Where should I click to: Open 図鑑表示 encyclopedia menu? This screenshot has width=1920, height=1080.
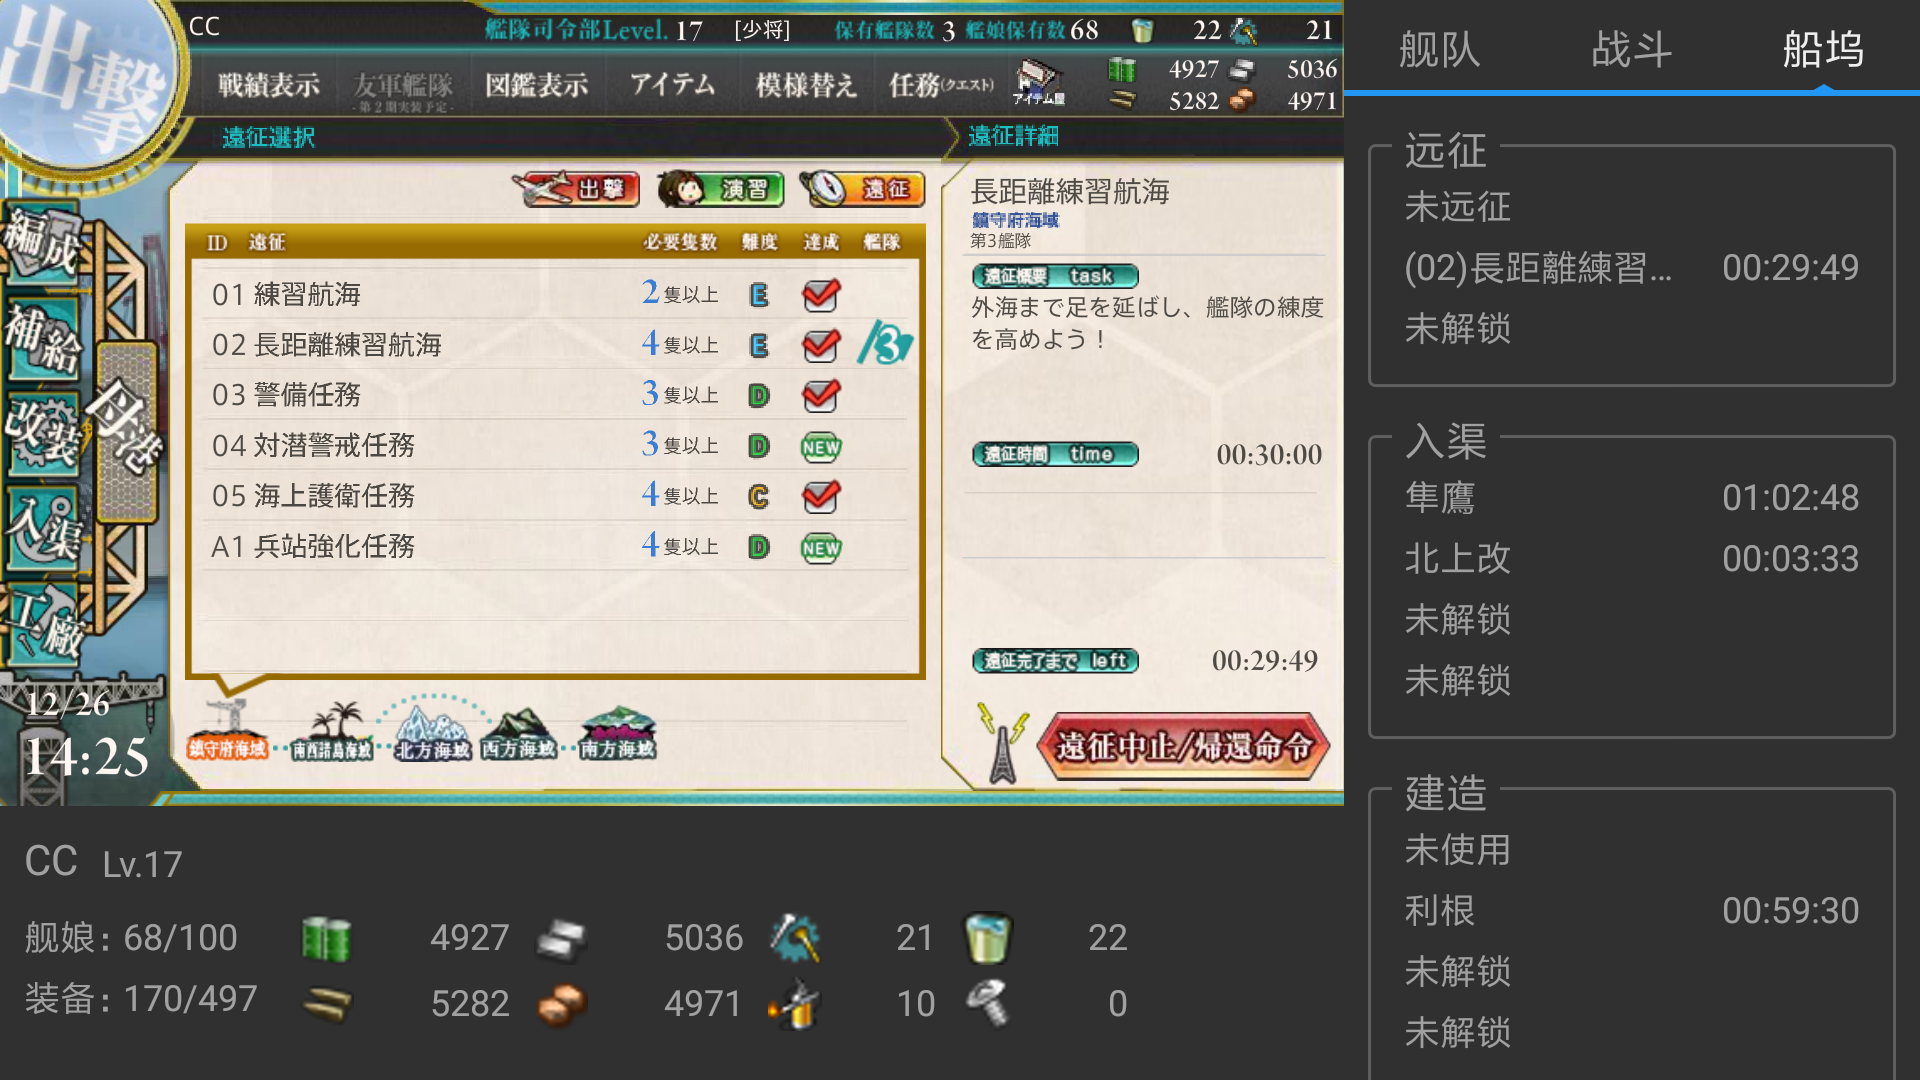[536, 85]
